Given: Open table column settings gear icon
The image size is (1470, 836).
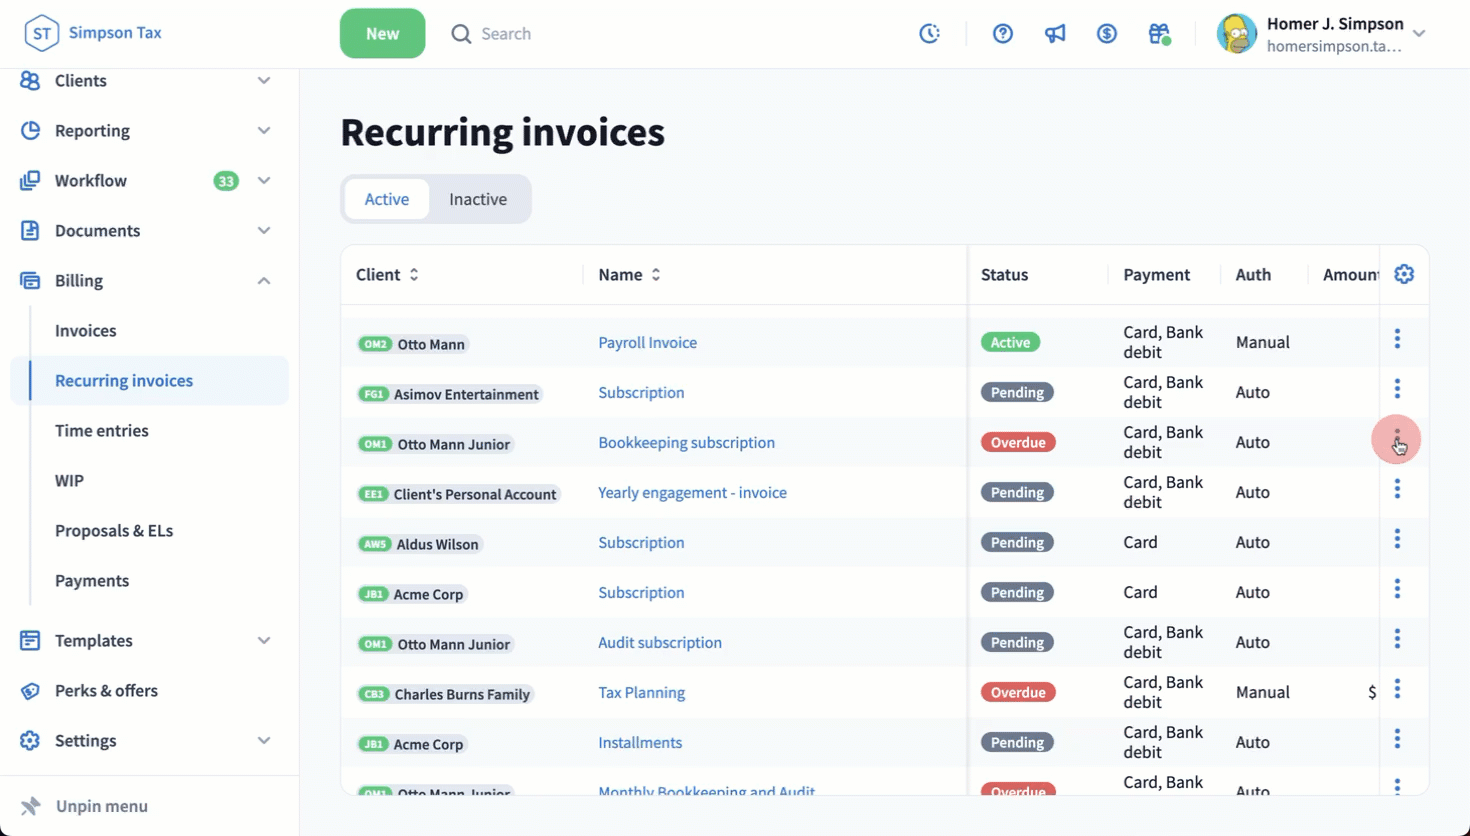Looking at the screenshot, I should 1404,274.
